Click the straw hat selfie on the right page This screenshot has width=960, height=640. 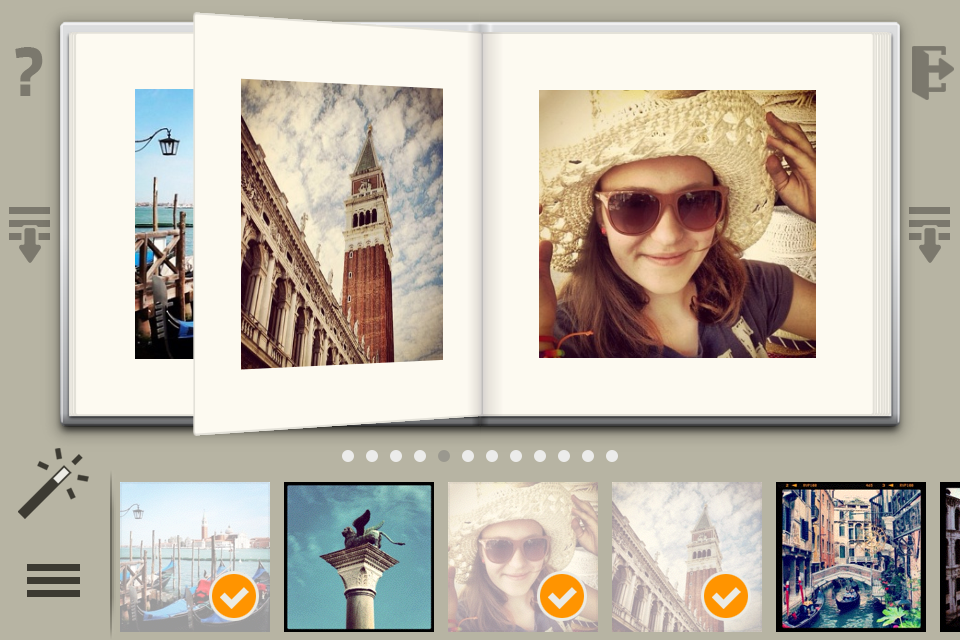pos(677,224)
